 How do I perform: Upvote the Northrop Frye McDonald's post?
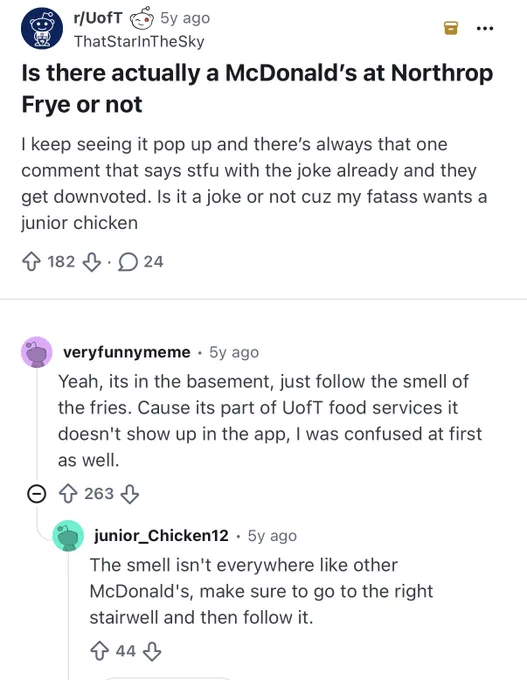pyautogui.click(x=31, y=262)
